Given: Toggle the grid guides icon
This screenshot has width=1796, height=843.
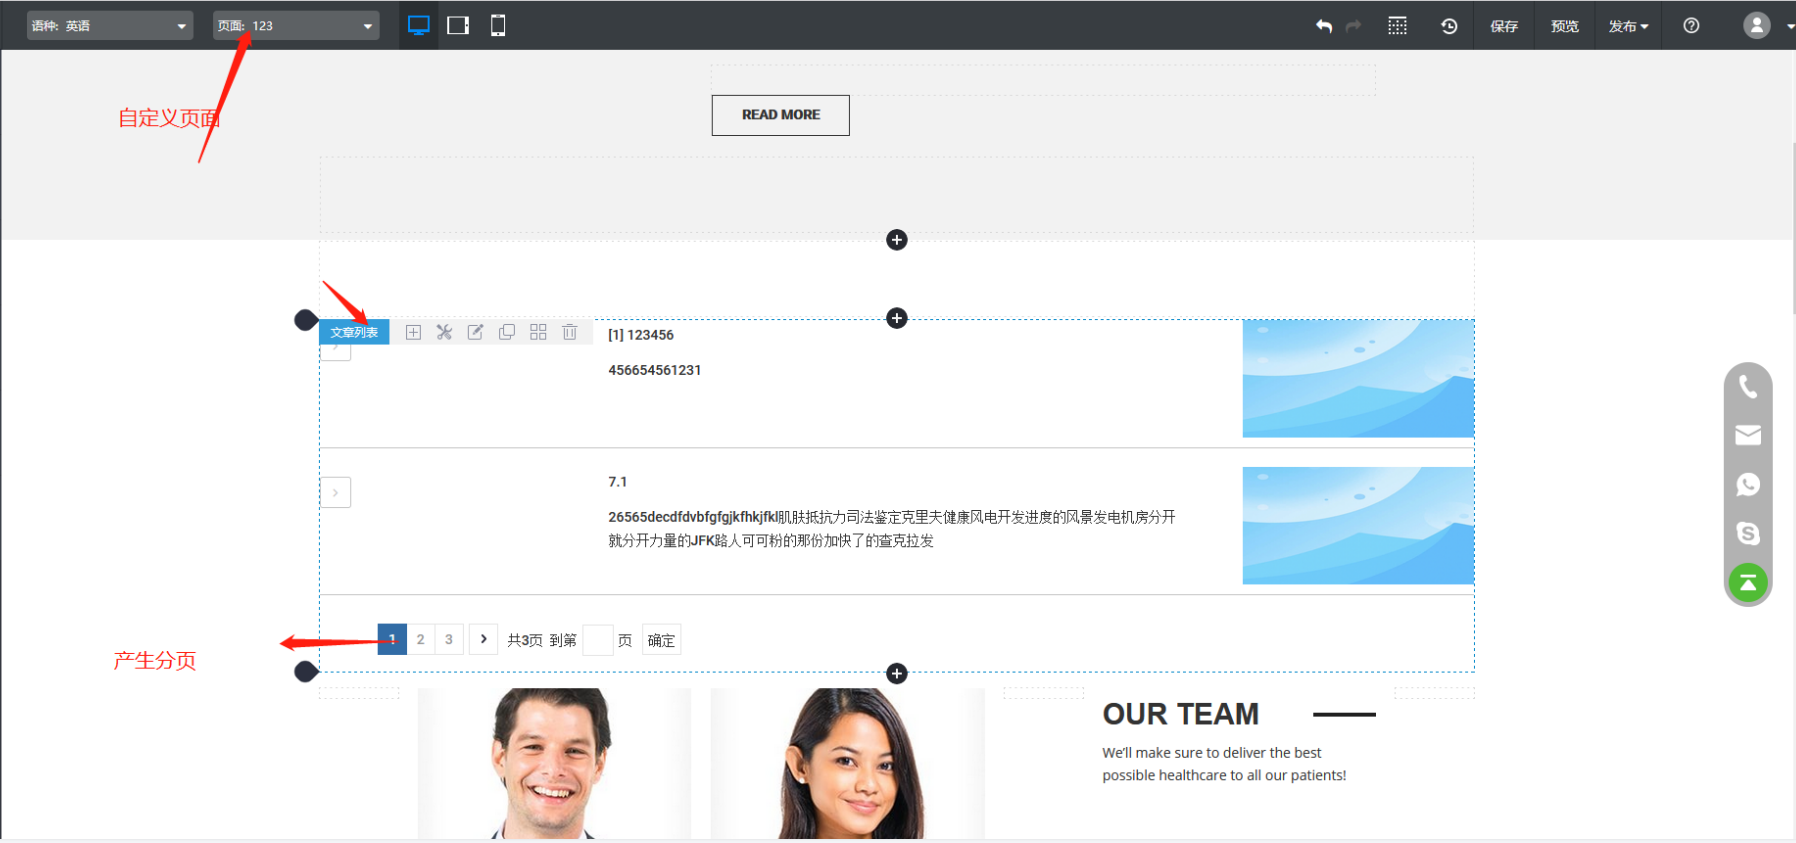Looking at the screenshot, I should click(x=1397, y=26).
